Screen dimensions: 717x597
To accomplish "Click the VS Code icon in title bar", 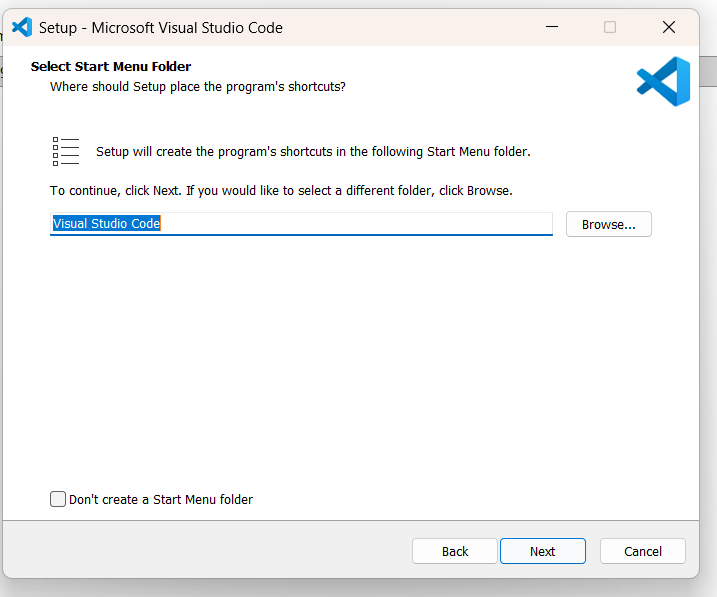I will (21, 27).
